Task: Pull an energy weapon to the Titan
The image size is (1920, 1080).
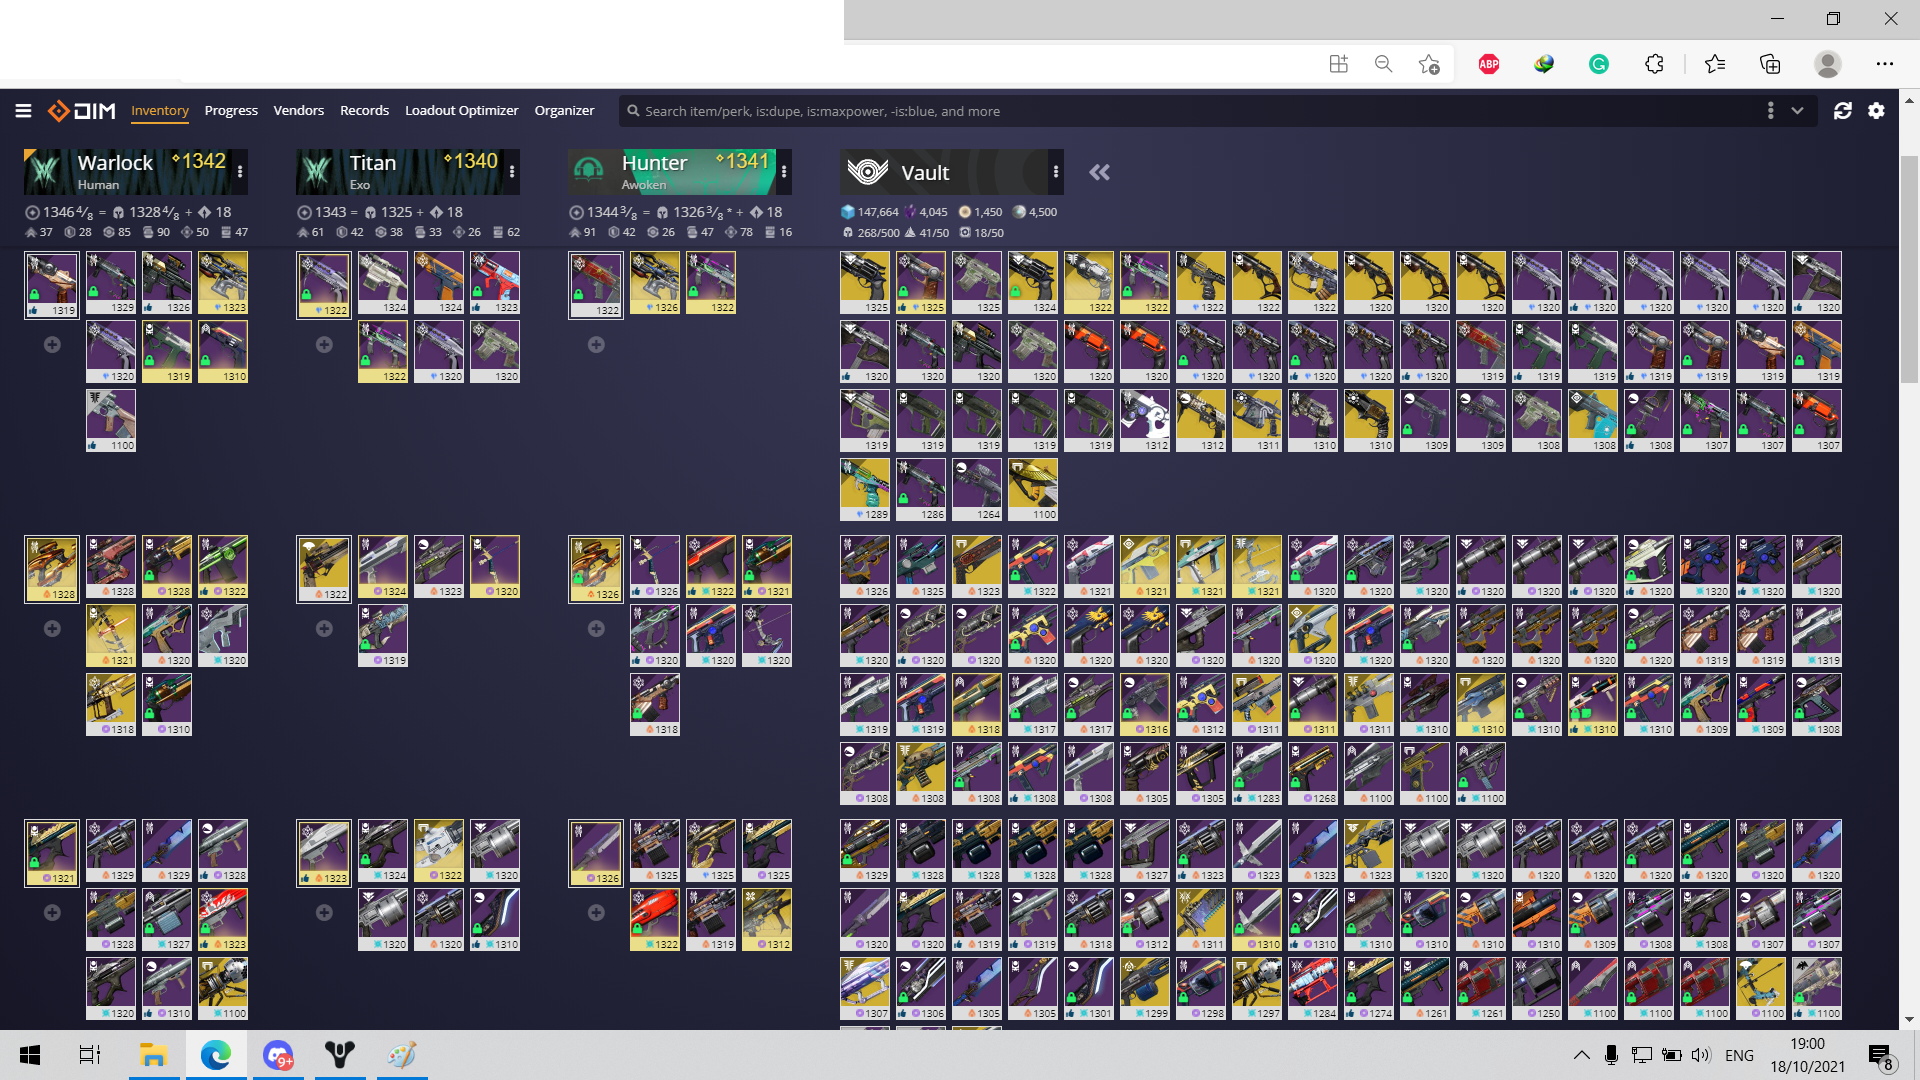Action: click(x=324, y=628)
